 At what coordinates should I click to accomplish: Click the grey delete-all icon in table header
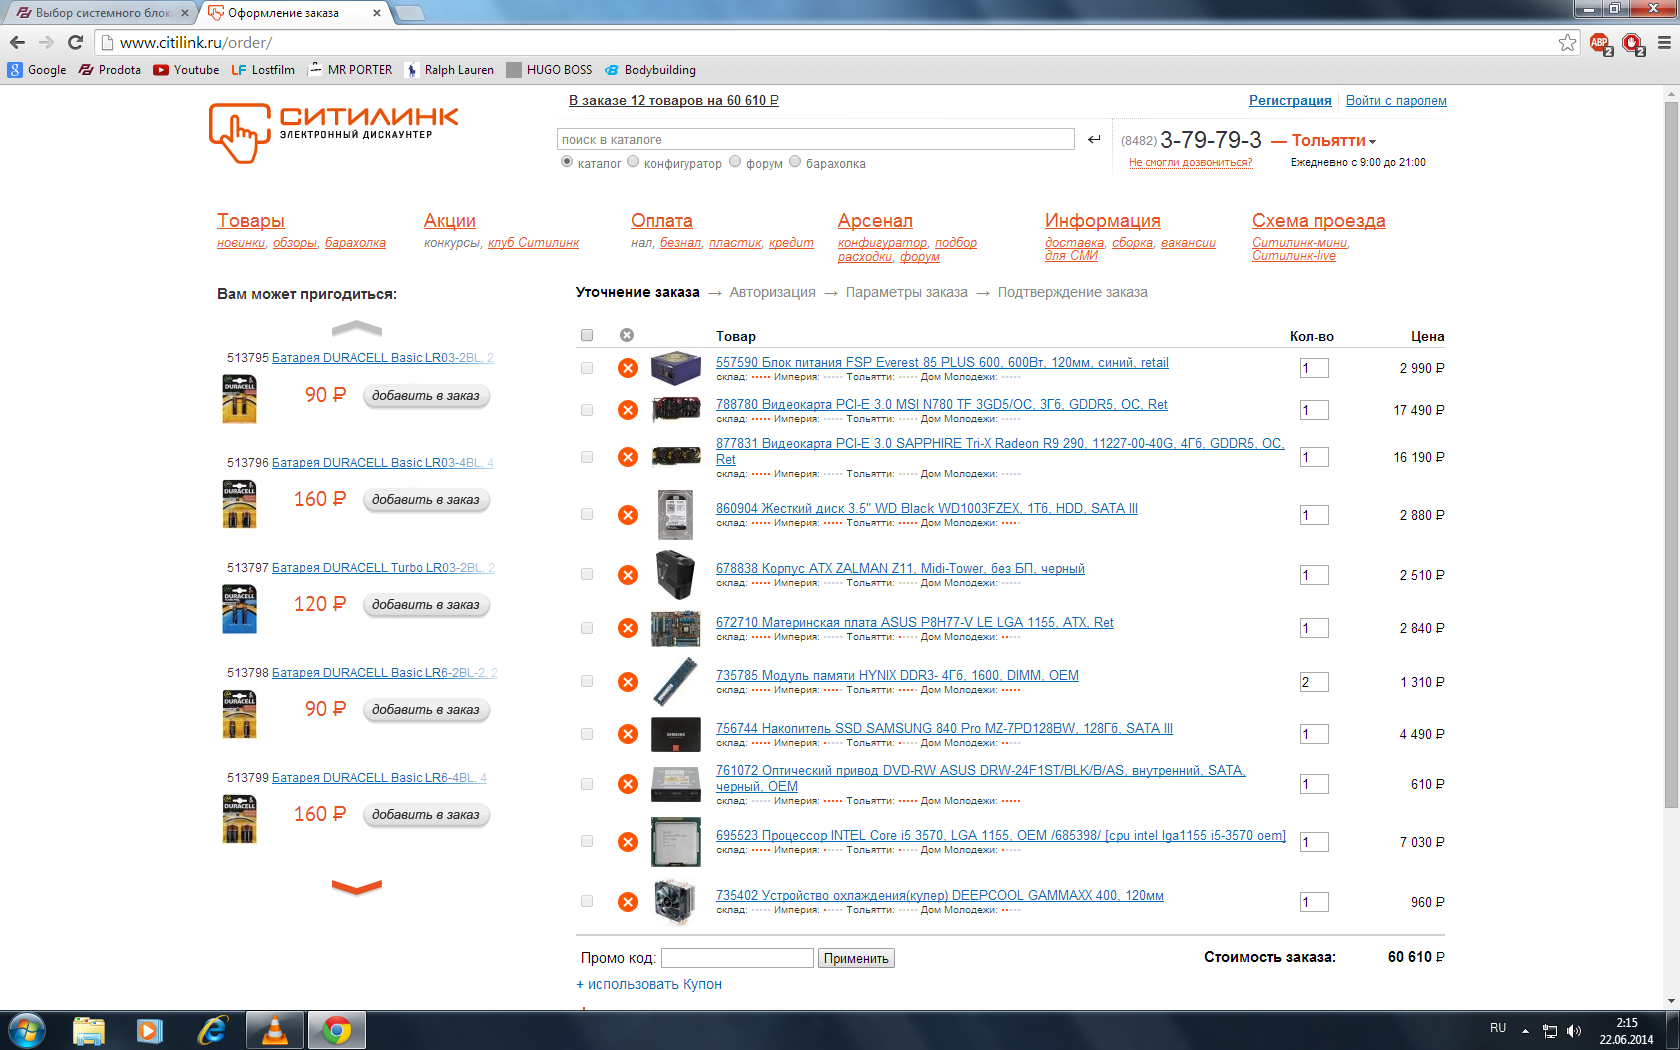(627, 335)
